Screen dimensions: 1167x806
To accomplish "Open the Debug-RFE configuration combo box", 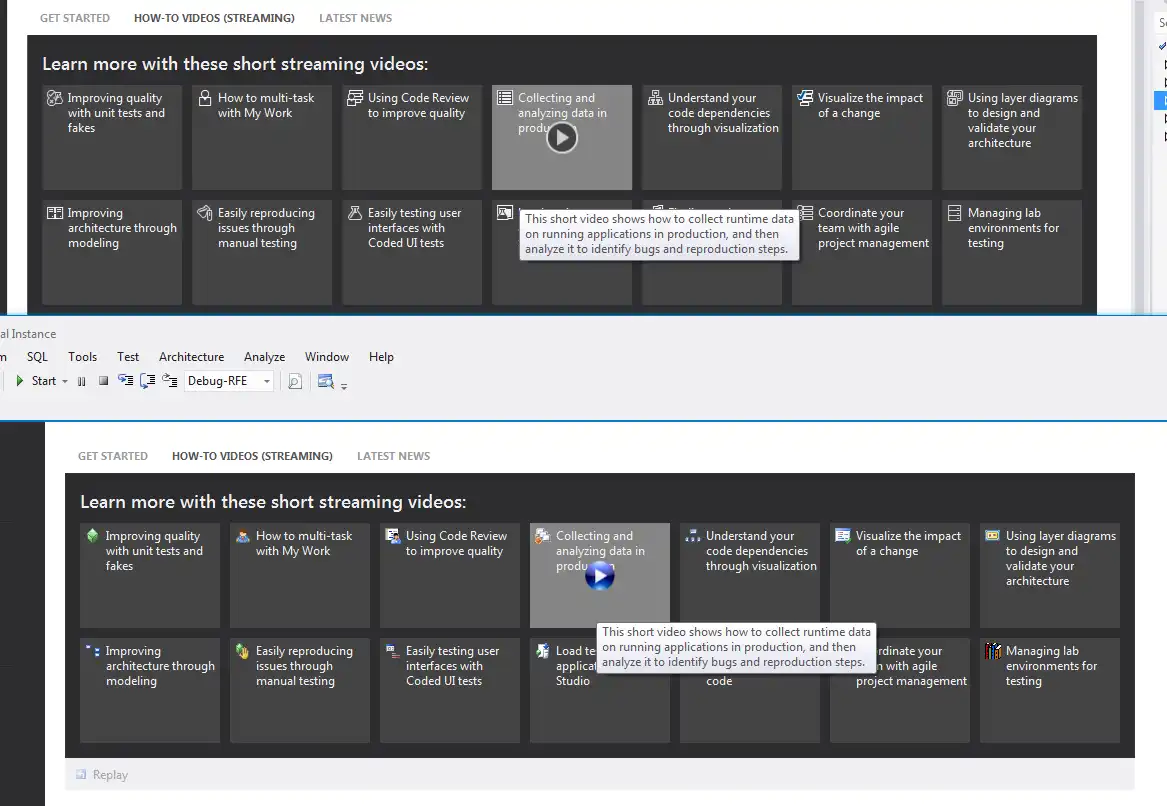I will click(x=228, y=381).
